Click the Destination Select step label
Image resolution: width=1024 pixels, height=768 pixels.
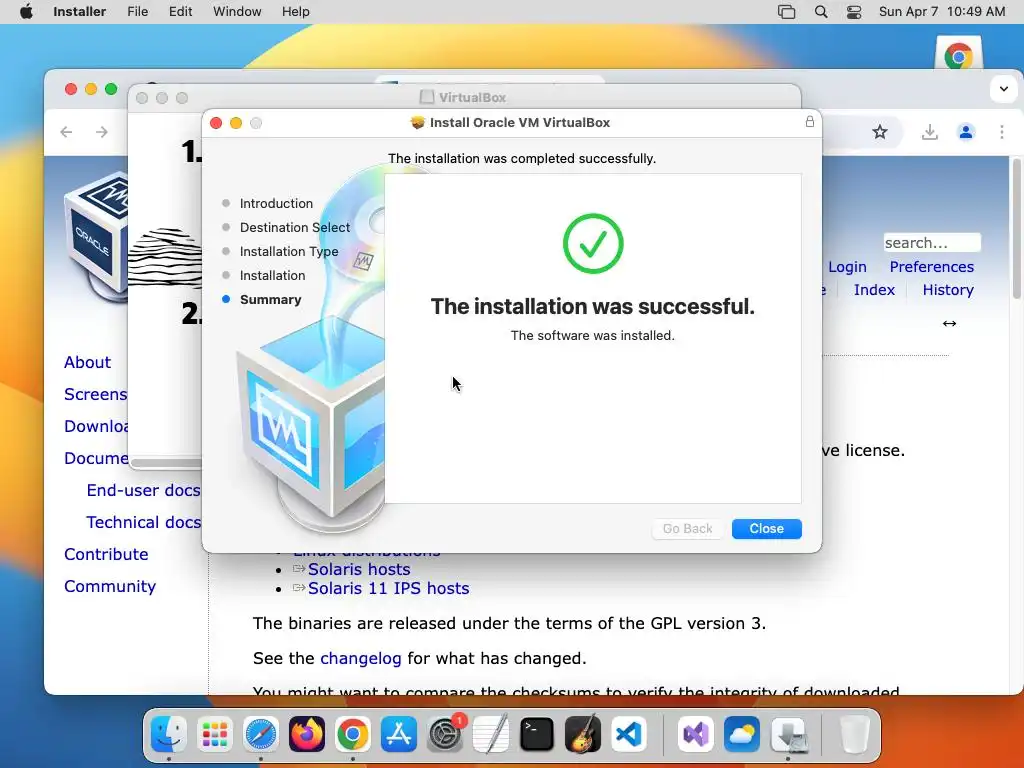pos(295,227)
